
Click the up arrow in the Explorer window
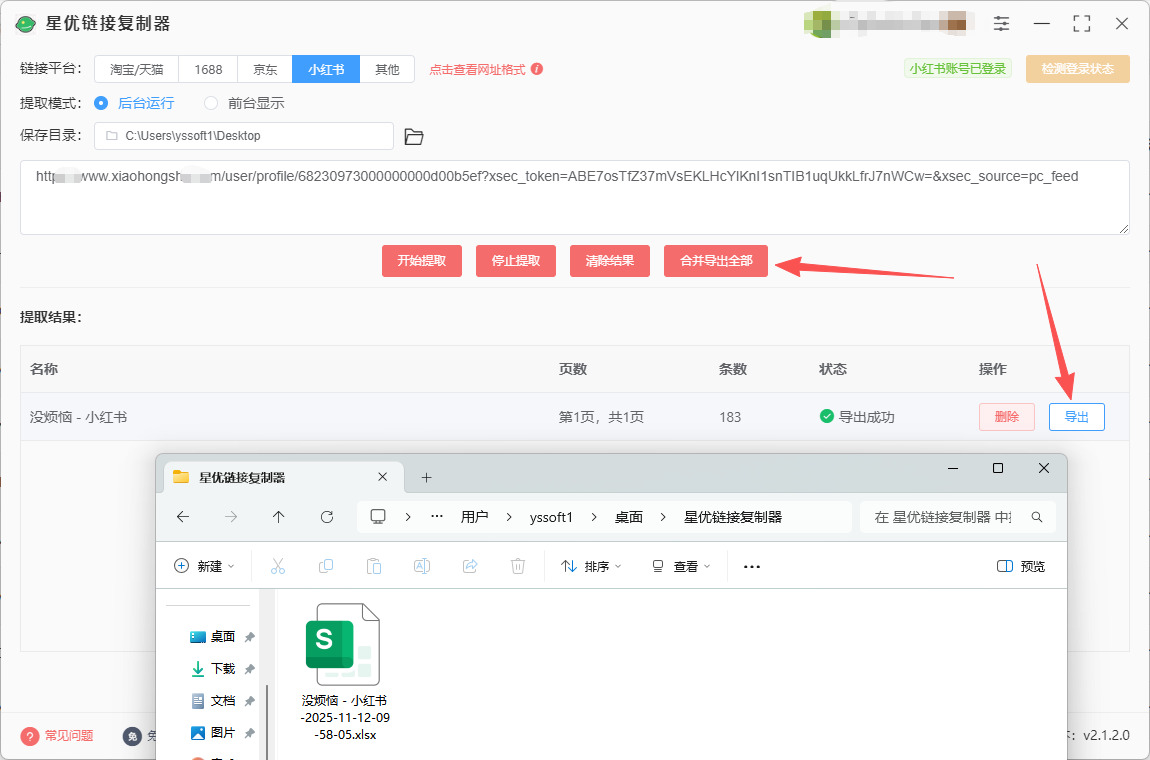(279, 517)
